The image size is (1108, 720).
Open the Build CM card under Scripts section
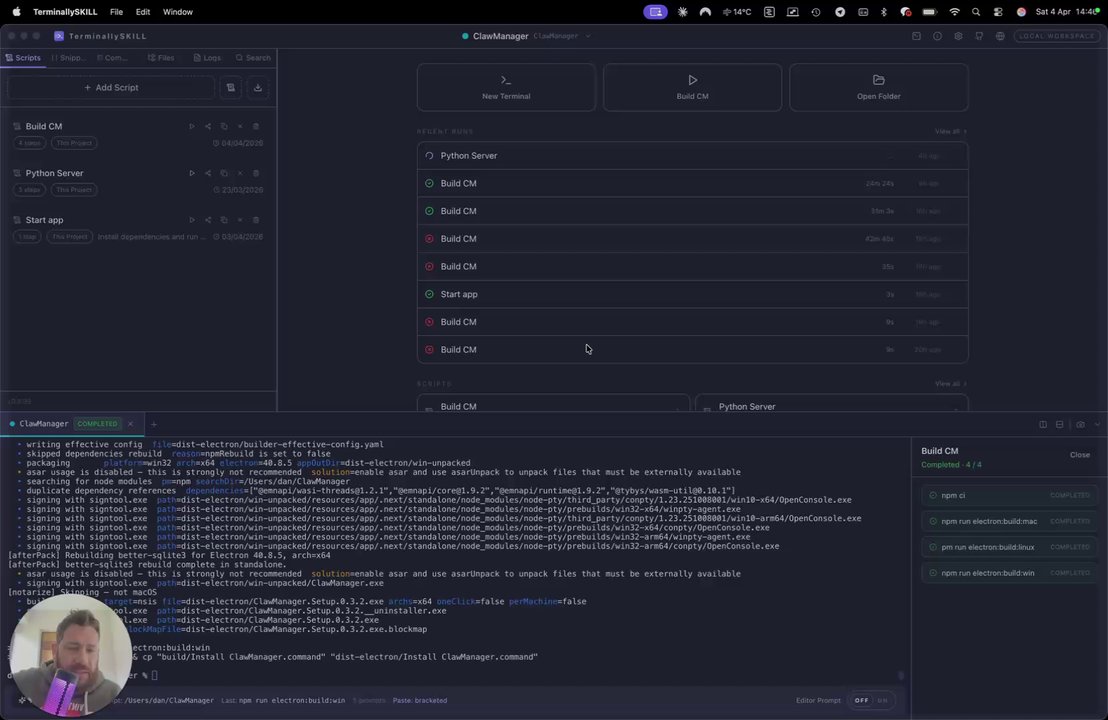tap(553, 403)
